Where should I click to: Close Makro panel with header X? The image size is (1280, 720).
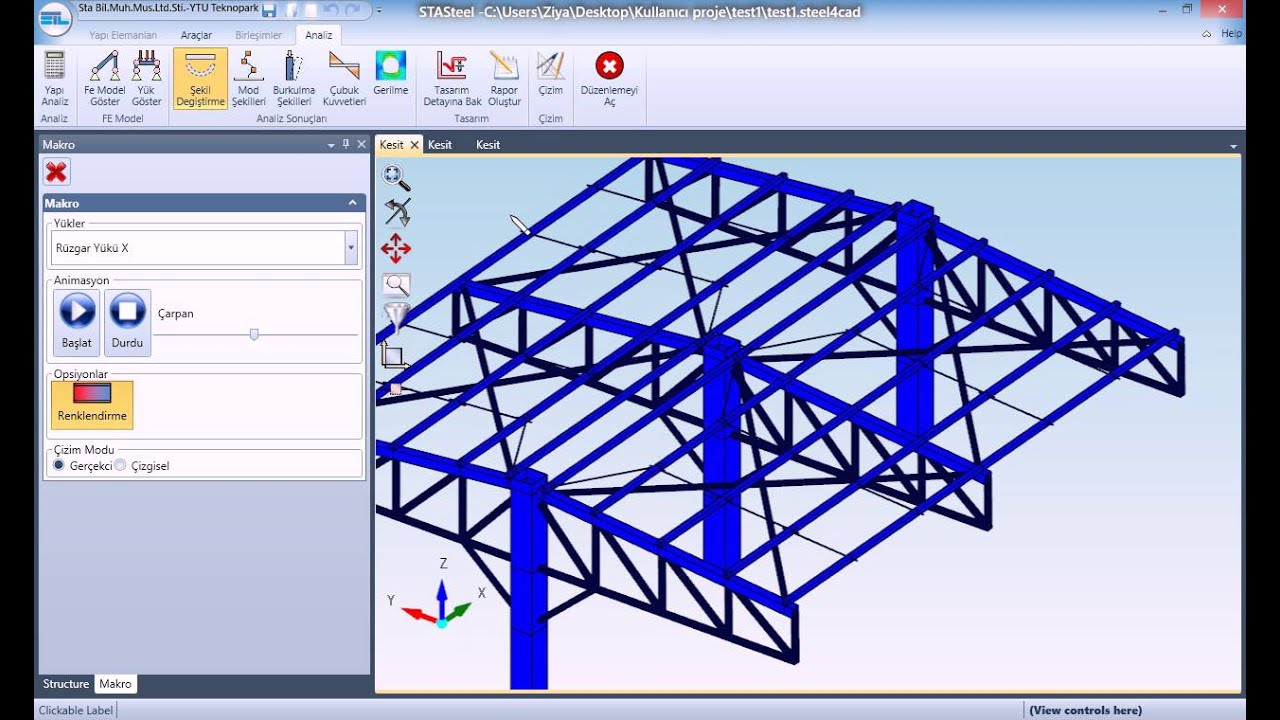coord(361,144)
